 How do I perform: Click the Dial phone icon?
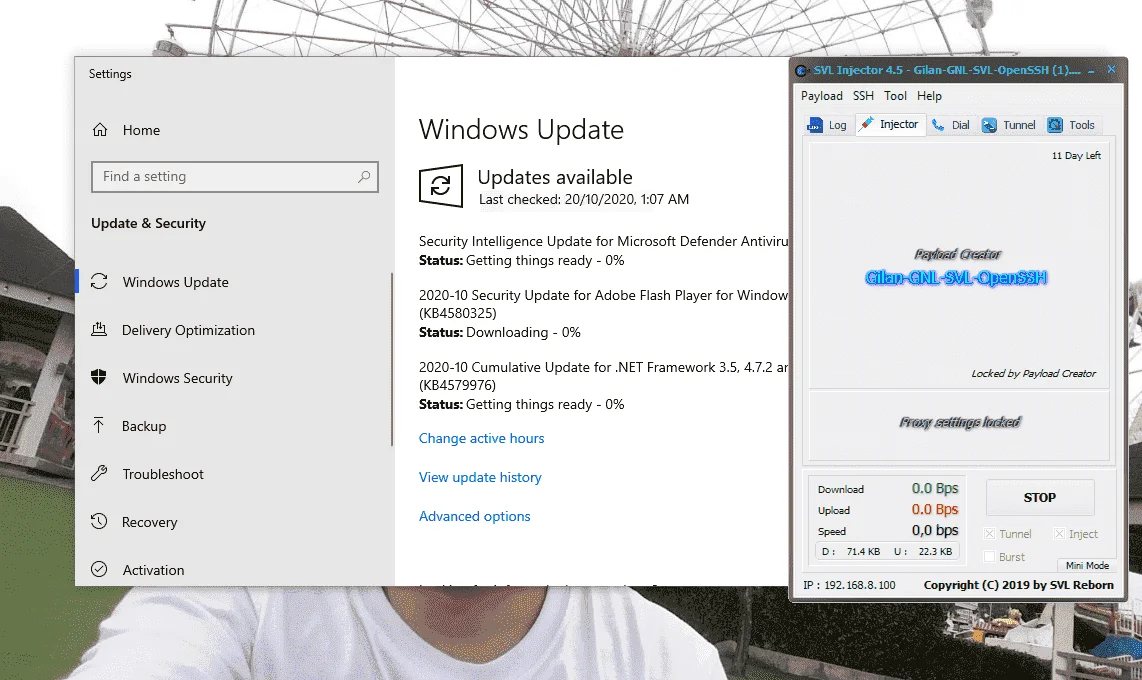[938, 125]
